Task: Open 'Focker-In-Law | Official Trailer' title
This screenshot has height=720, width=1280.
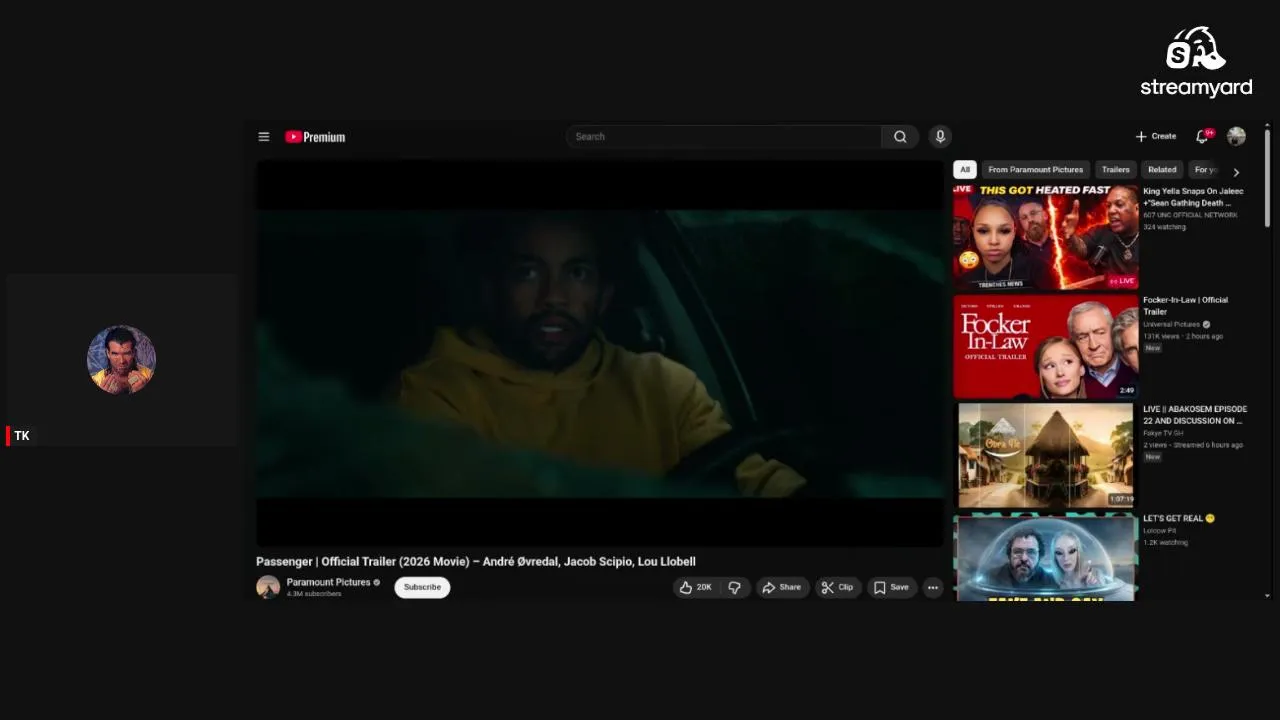Action: (x=1186, y=305)
